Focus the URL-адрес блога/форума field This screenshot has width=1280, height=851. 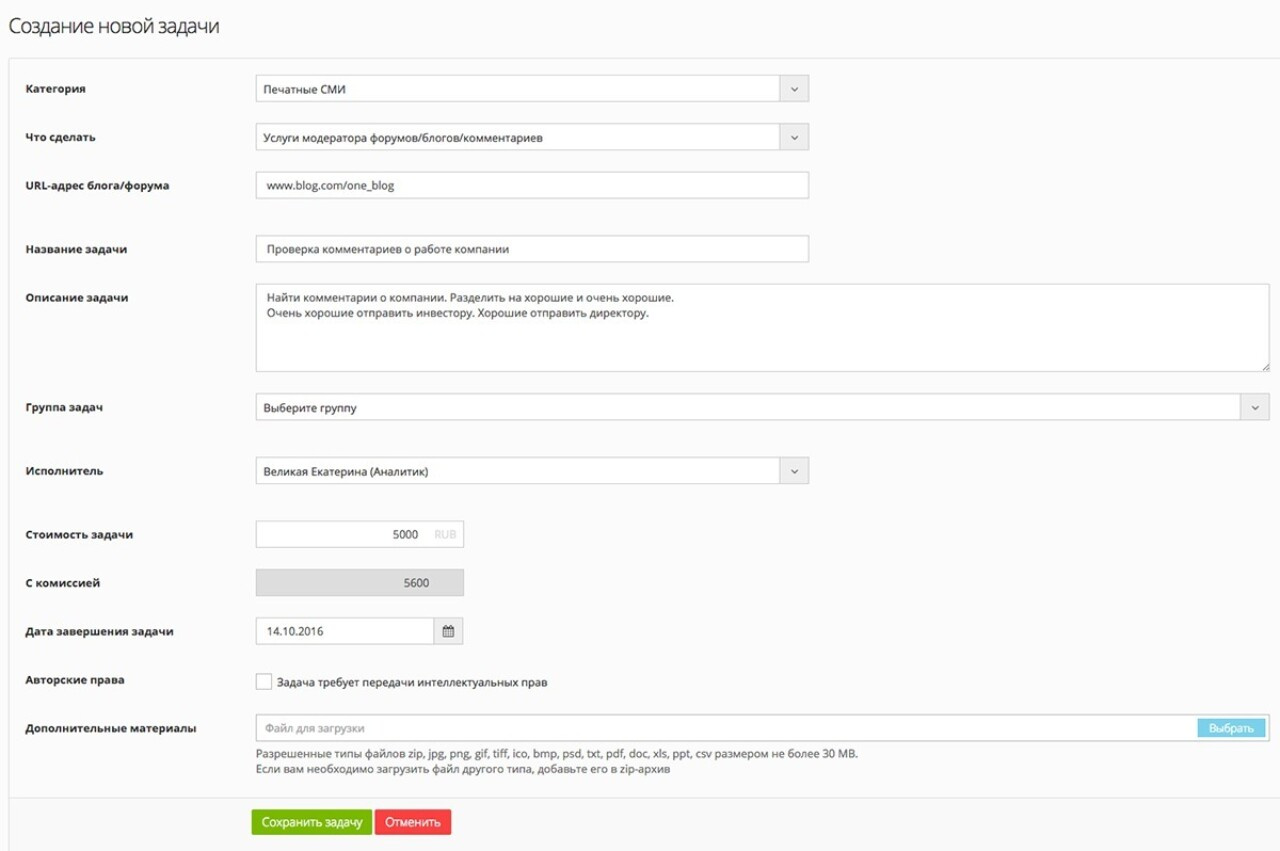(x=531, y=185)
